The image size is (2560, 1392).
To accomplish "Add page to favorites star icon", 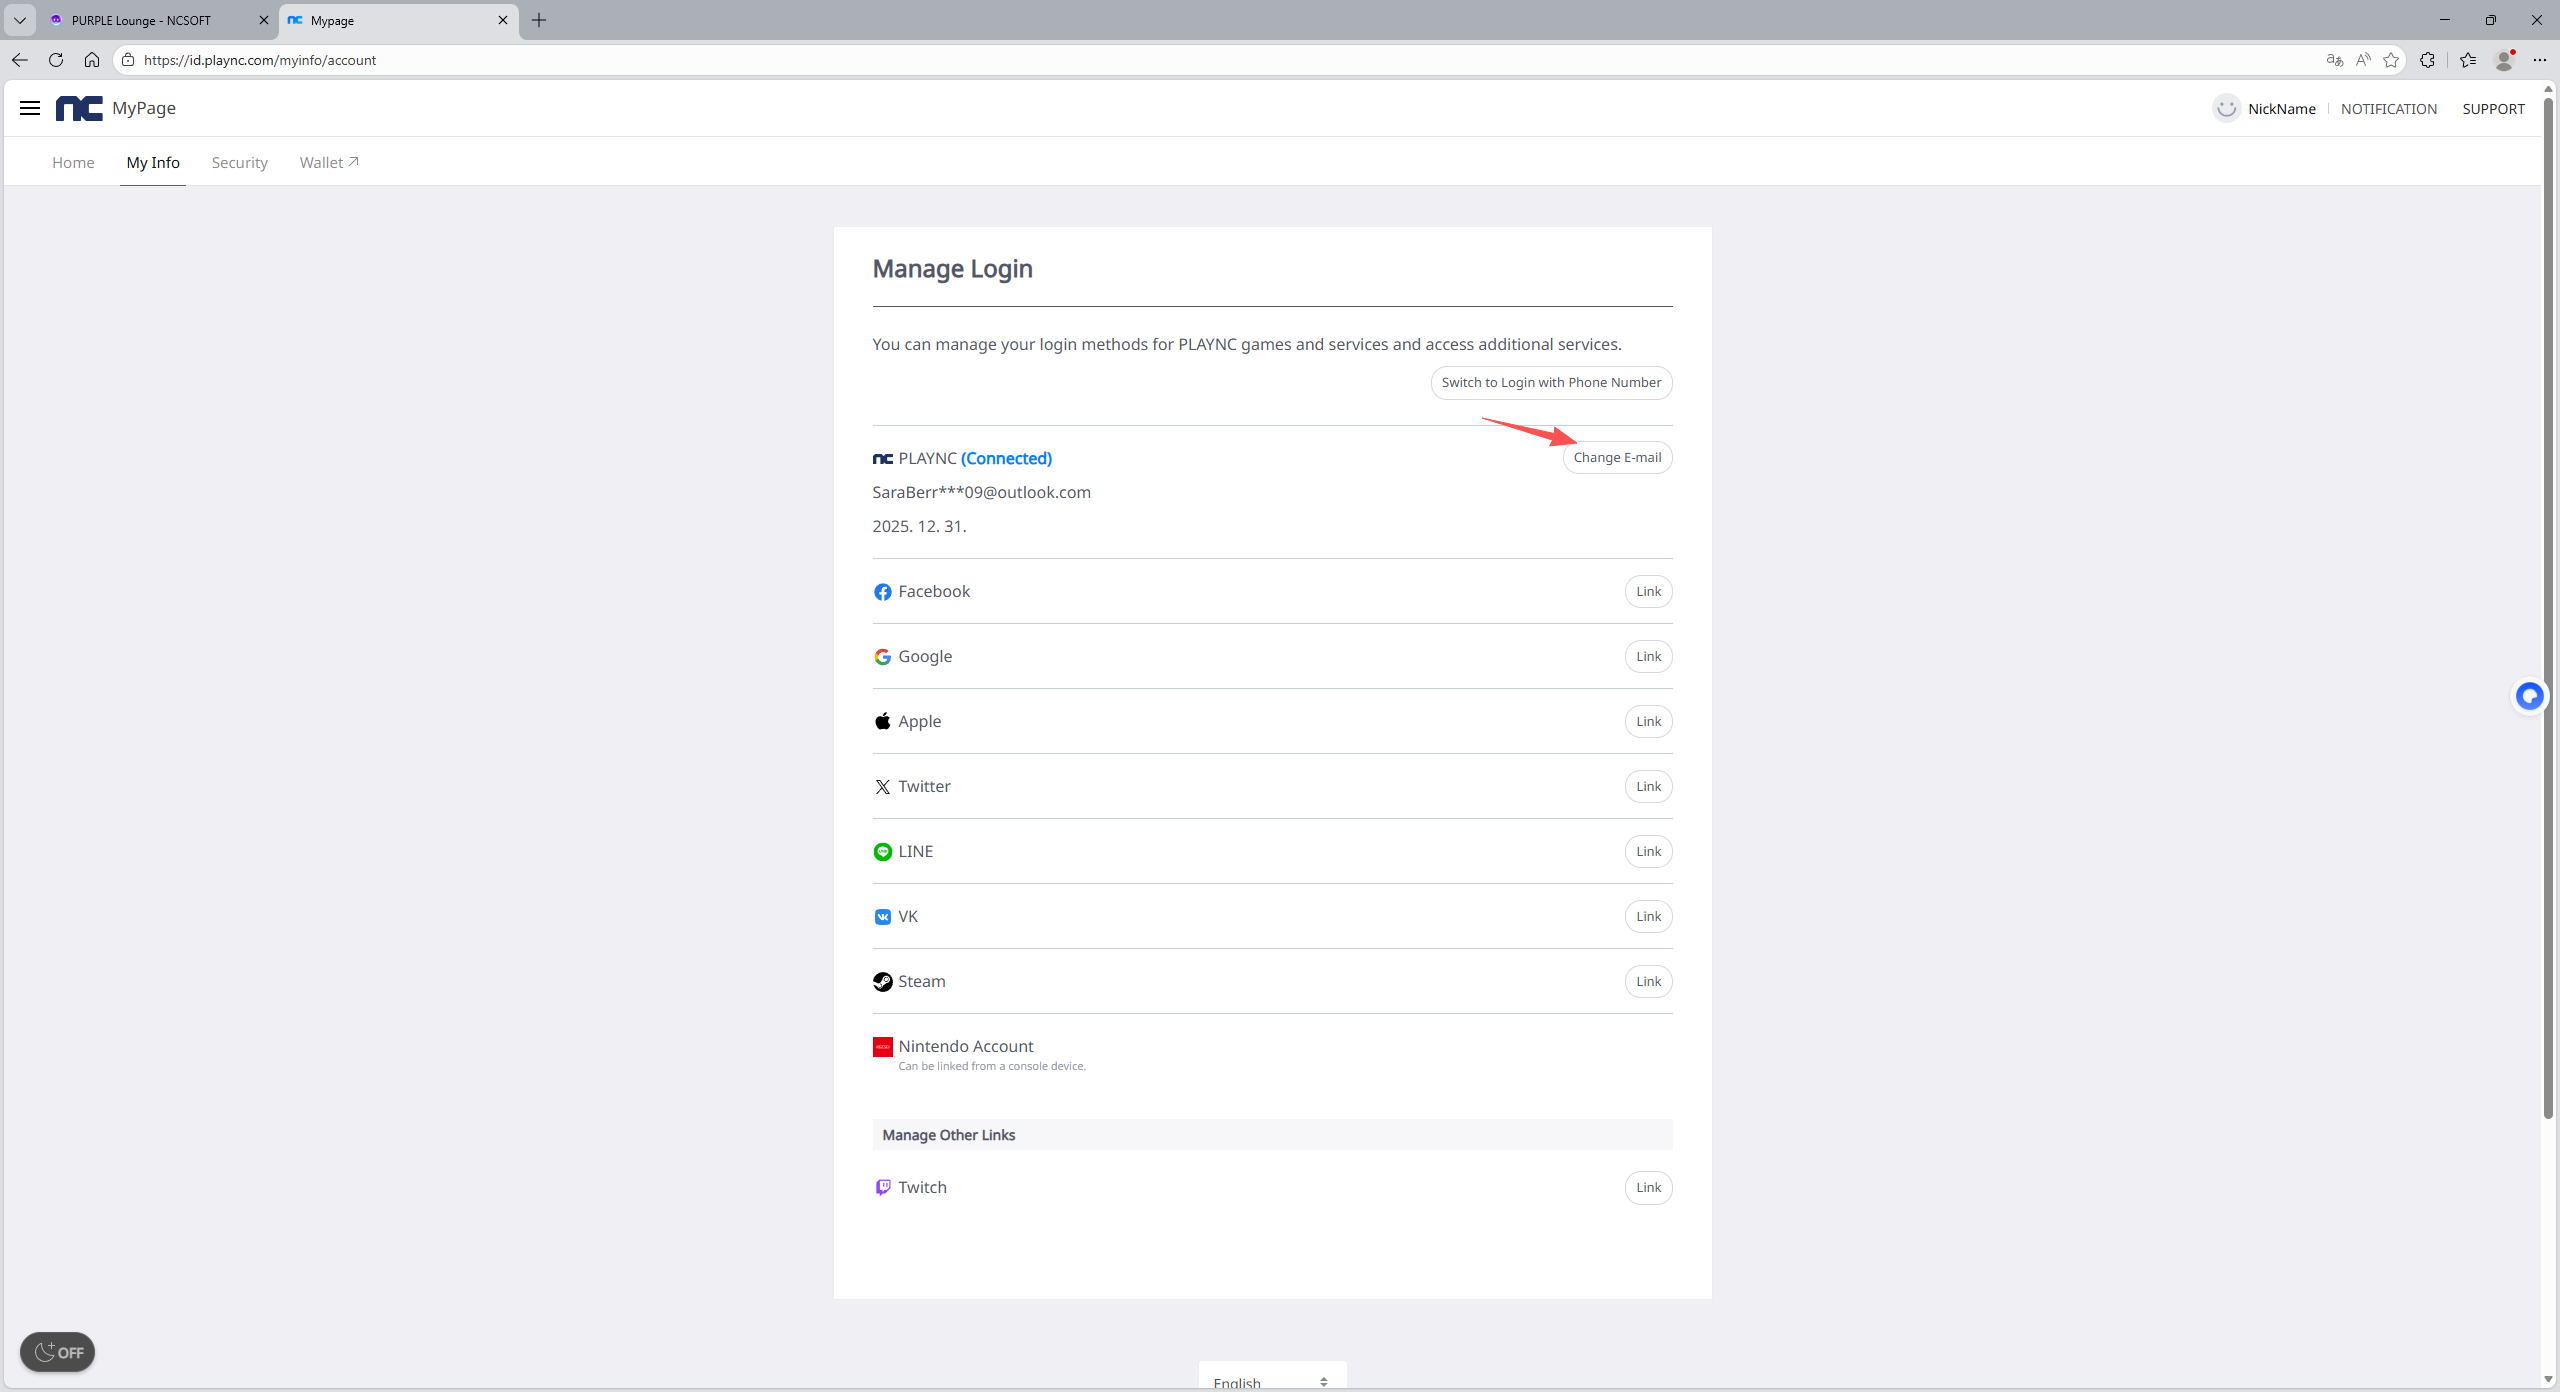I will 2391,60.
